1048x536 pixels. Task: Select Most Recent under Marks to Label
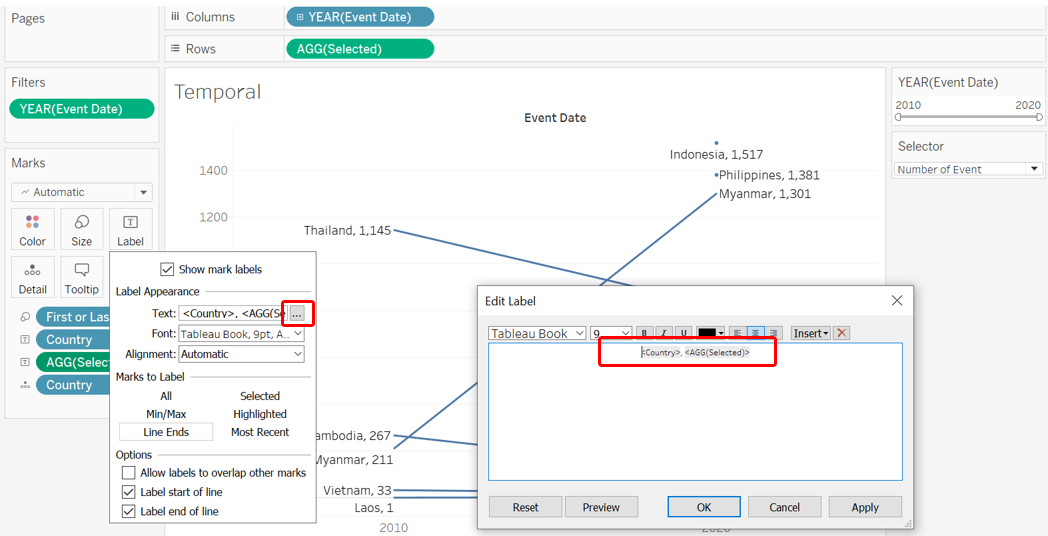click(260, 432)
